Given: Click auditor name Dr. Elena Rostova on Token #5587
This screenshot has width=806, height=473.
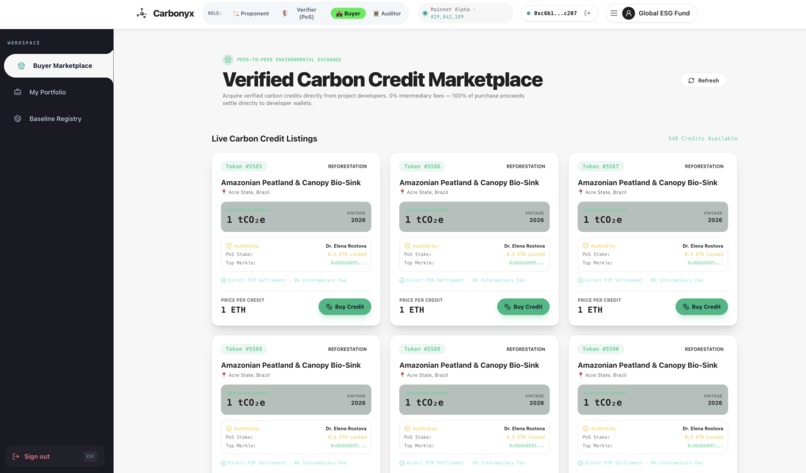Looking at the screenshot, I should (703, 246).
